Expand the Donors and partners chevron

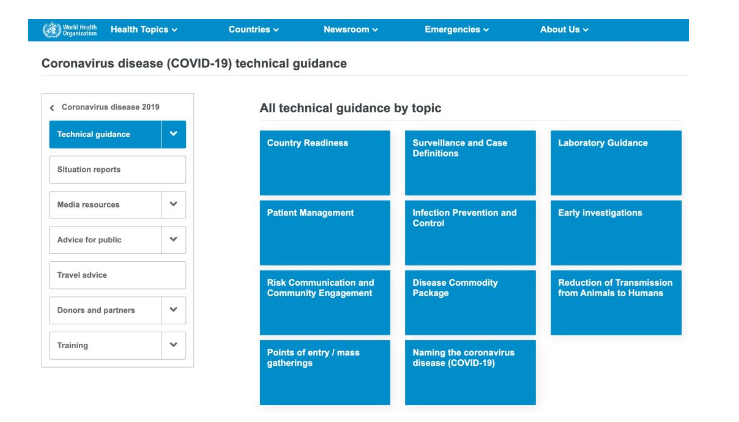[x=173, y=310]
